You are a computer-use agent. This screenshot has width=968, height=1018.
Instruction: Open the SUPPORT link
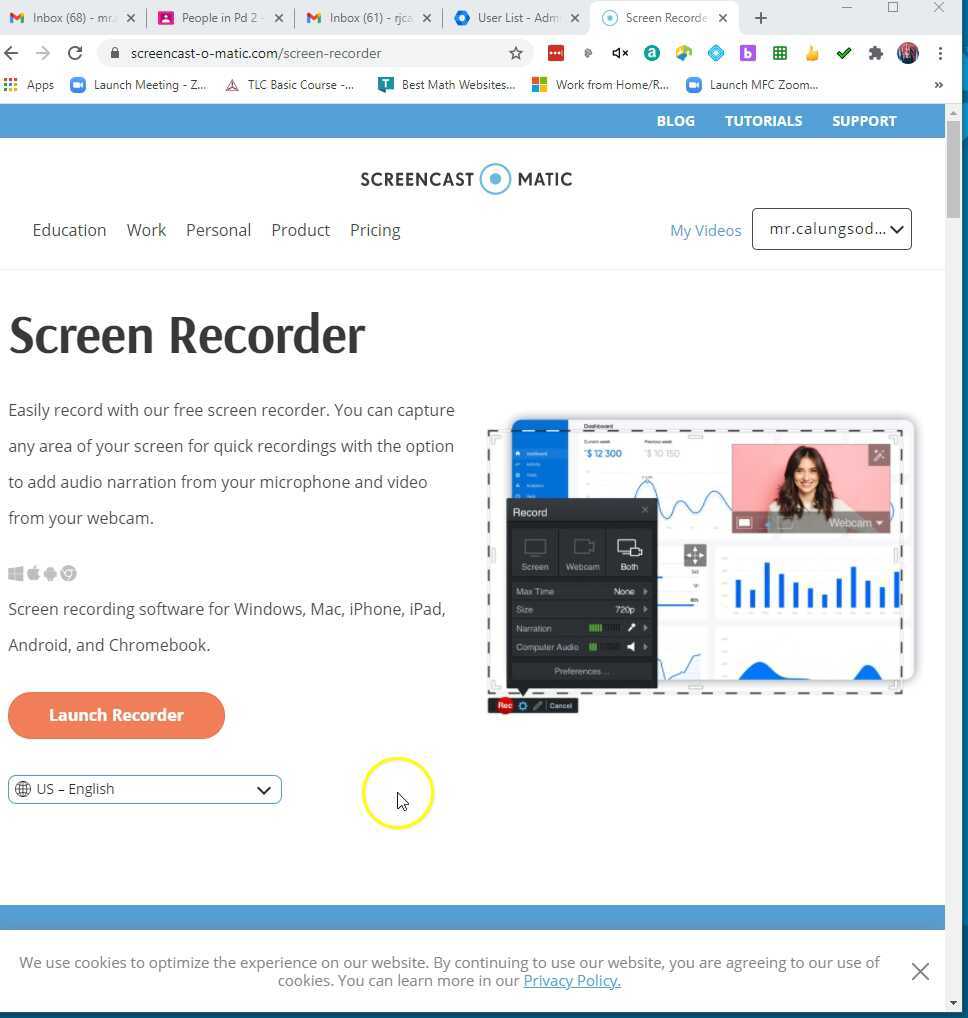tap(864, 121)
